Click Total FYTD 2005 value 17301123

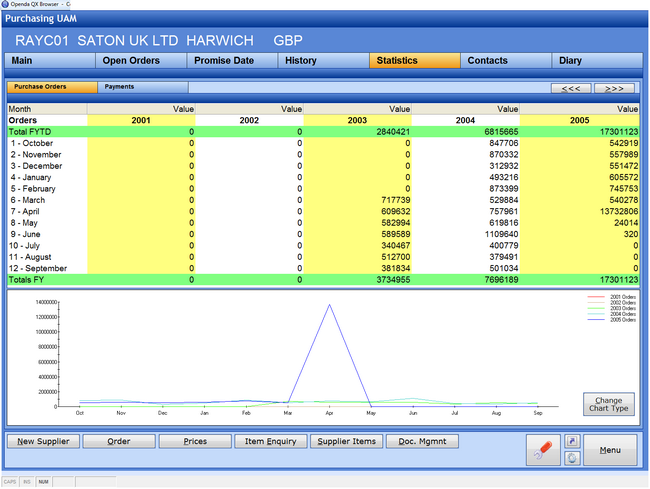(619, 132)
